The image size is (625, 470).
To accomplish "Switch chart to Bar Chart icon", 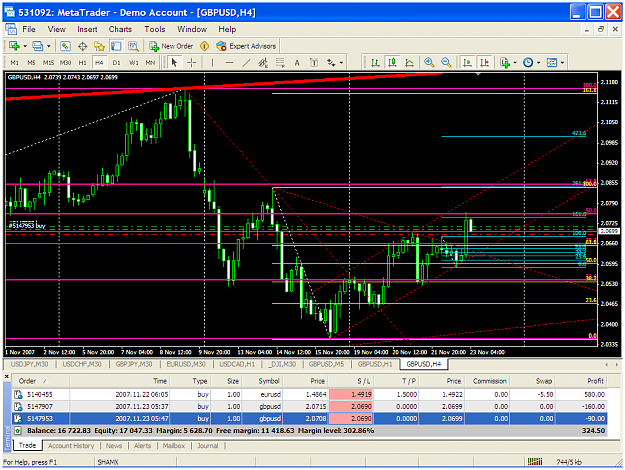I will click(x=375, y=63).
